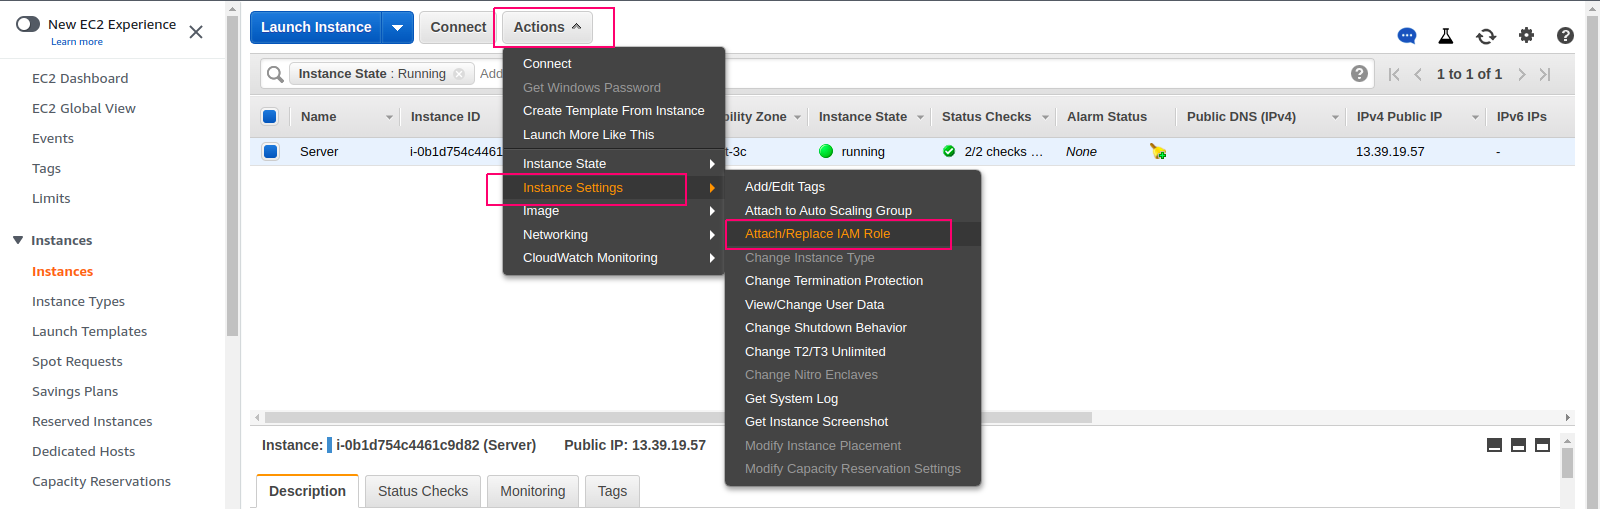
Task: Follow the Learn more link
Action: tap(77, 42)
